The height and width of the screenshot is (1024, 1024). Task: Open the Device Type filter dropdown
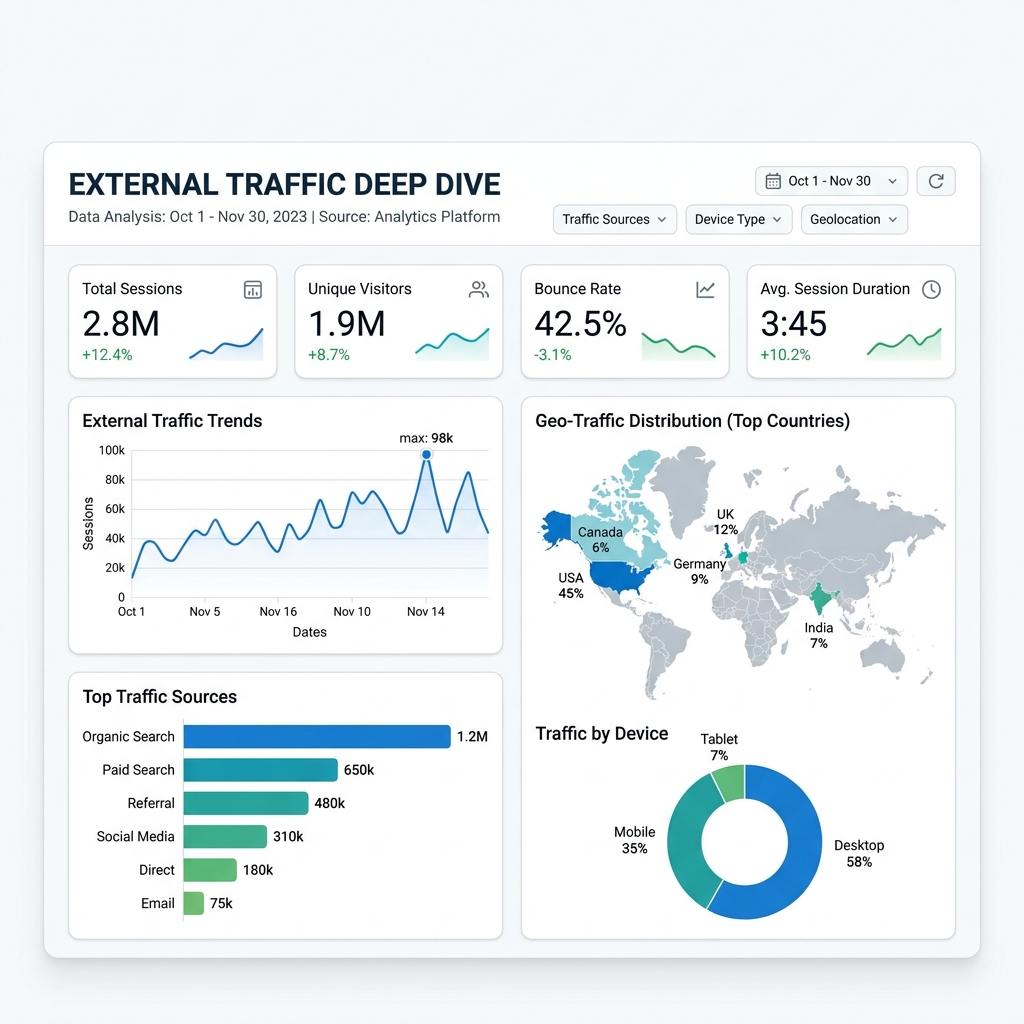click(x=739, y=219)
